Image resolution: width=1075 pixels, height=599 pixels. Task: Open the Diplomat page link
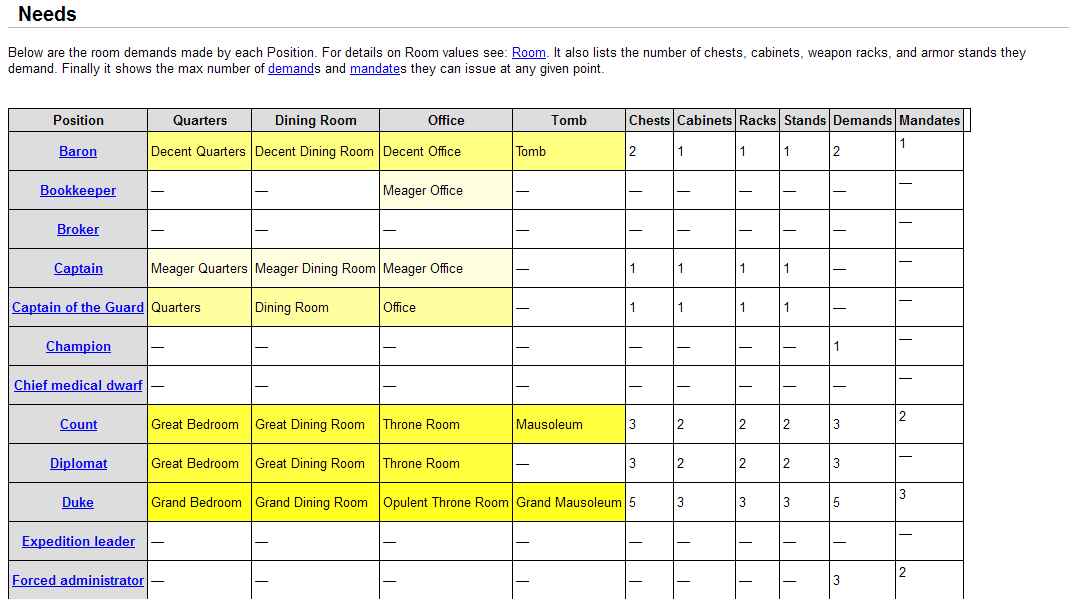[78, 463]
